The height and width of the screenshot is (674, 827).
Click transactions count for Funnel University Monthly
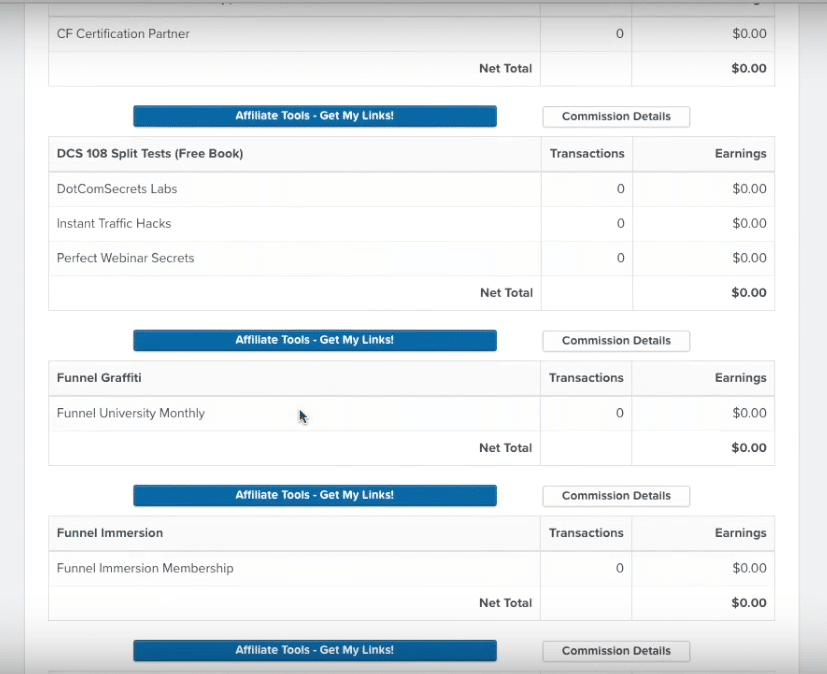(620, 413)
